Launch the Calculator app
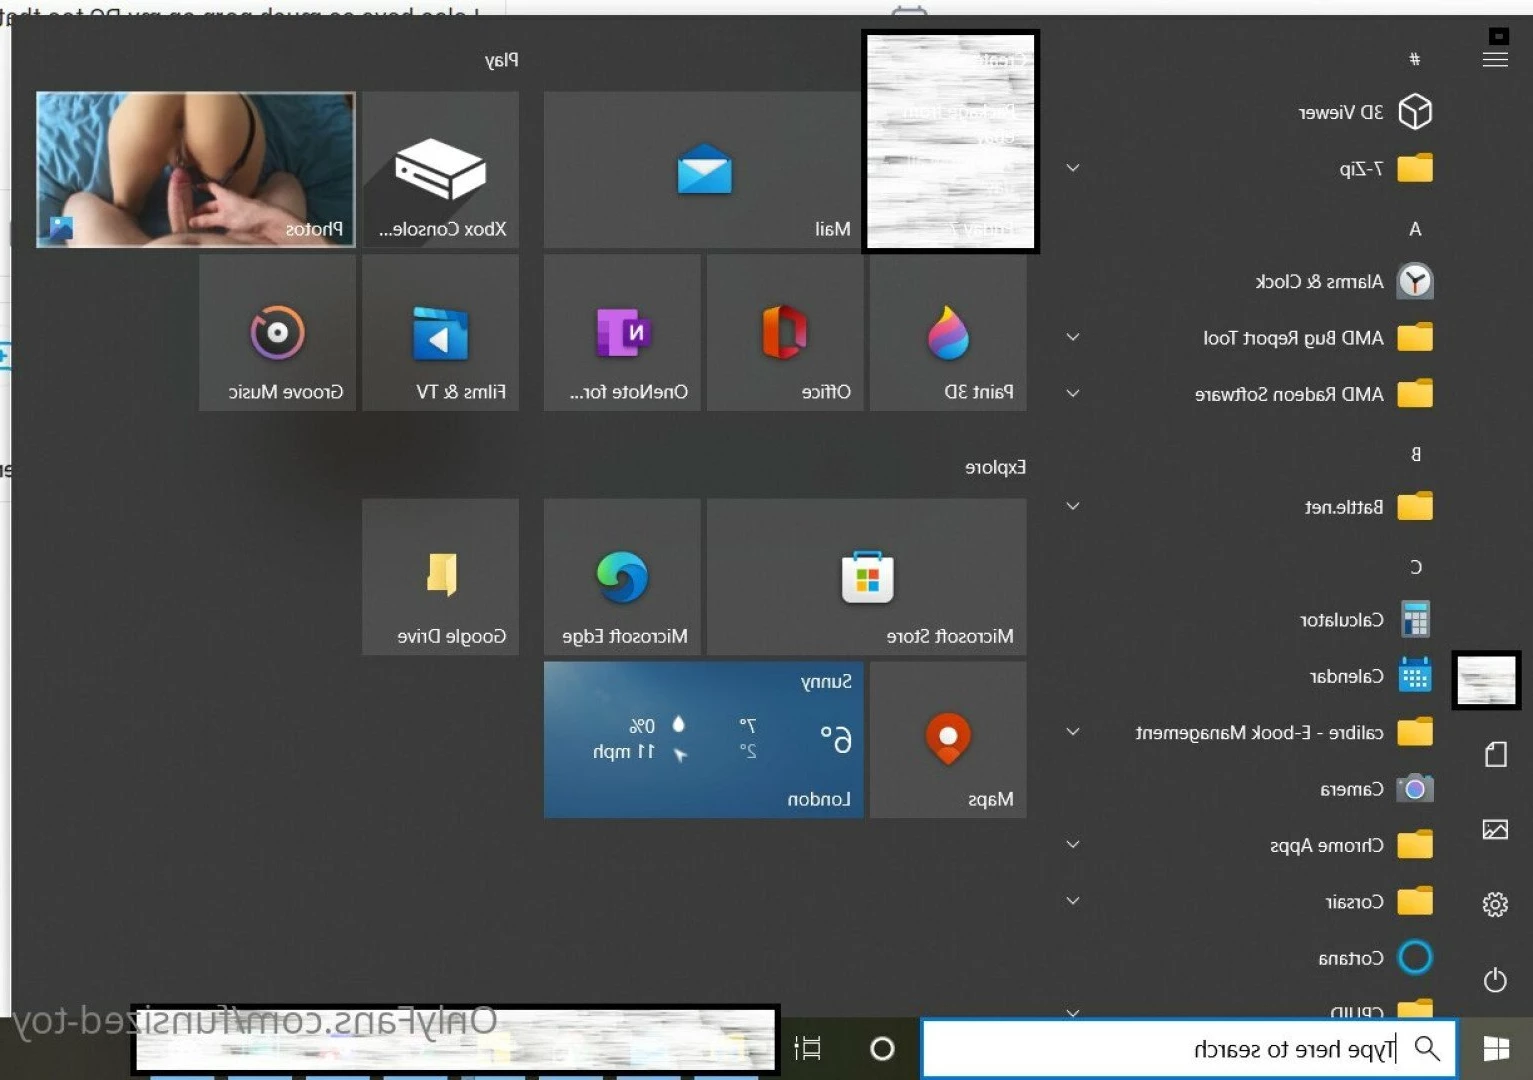Screen dimensions: 1533x1080 1365,619
